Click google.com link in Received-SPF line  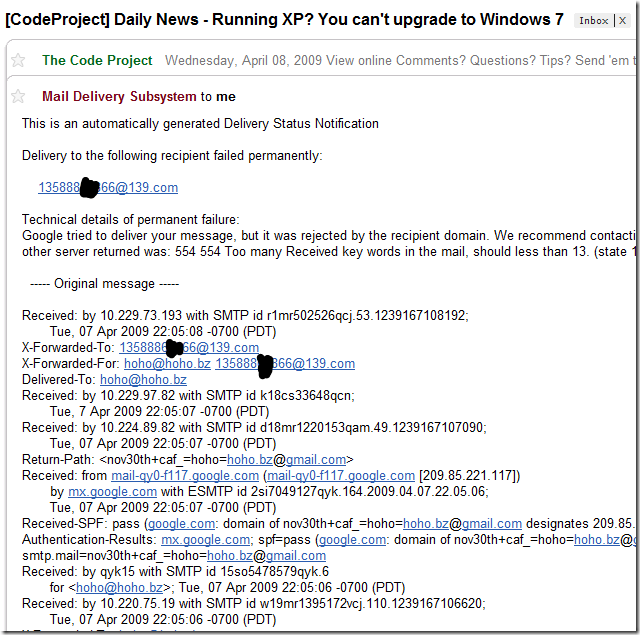(x=182, y=523)
